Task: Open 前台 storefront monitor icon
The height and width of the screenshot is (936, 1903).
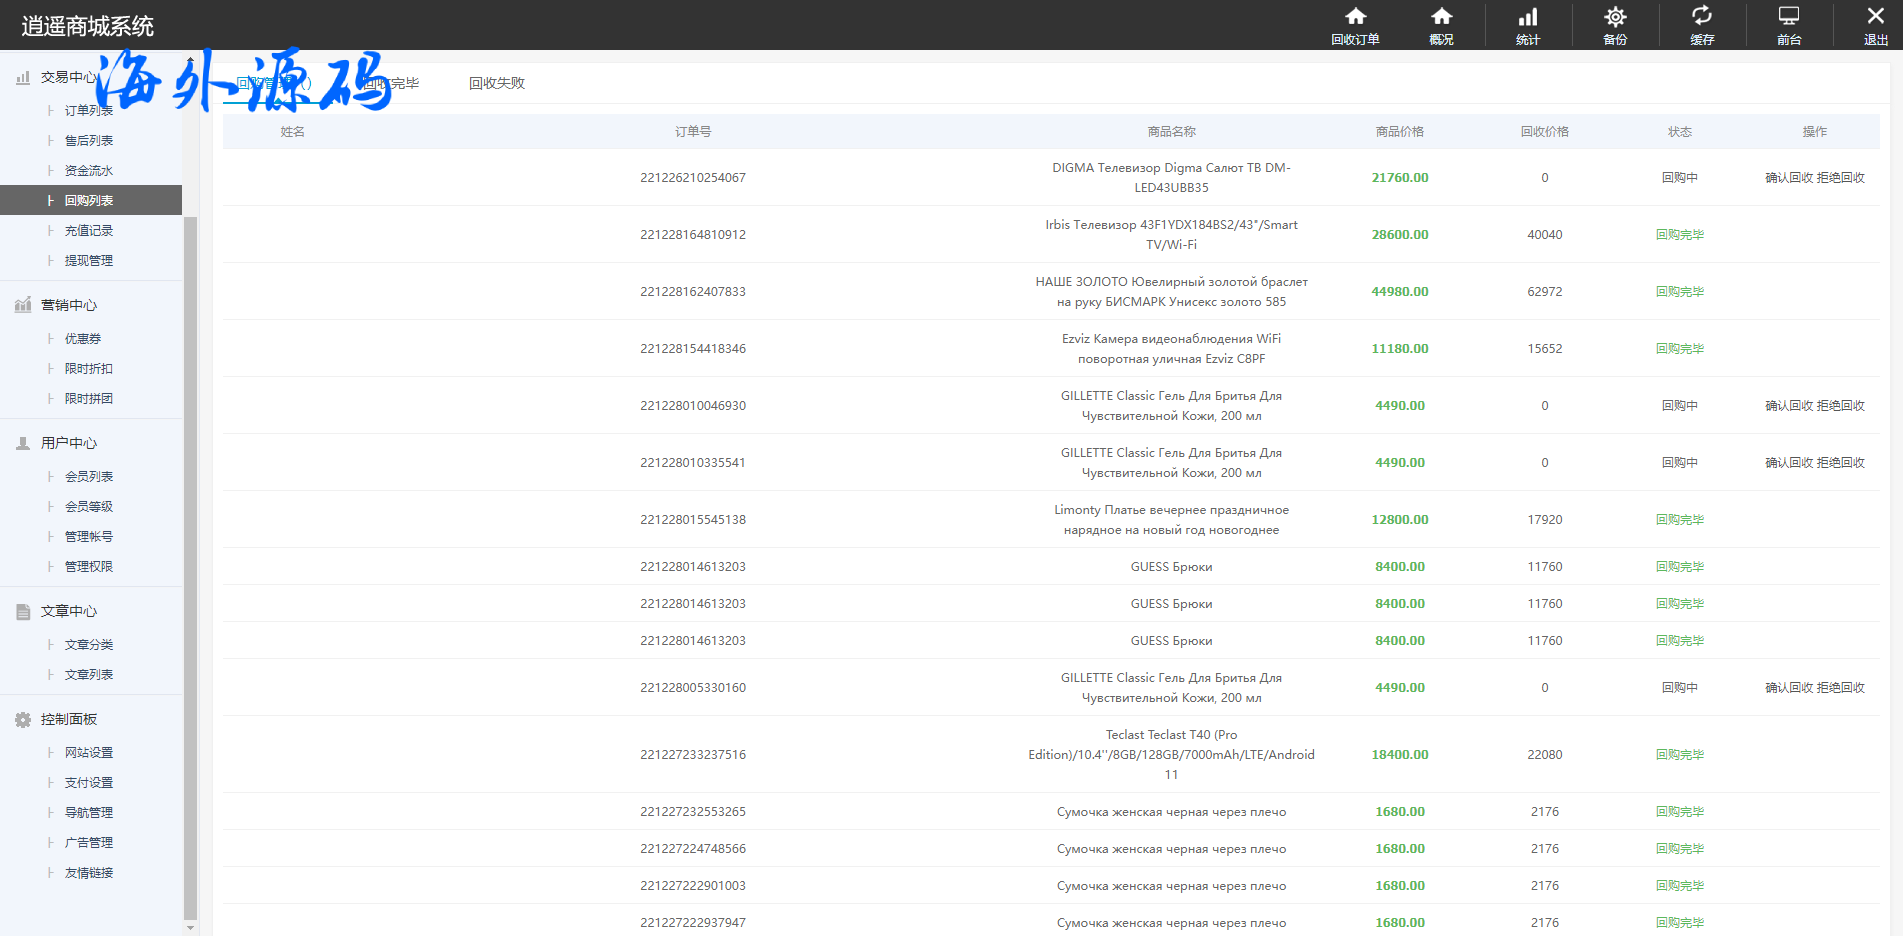Action: pos(1789,25)
